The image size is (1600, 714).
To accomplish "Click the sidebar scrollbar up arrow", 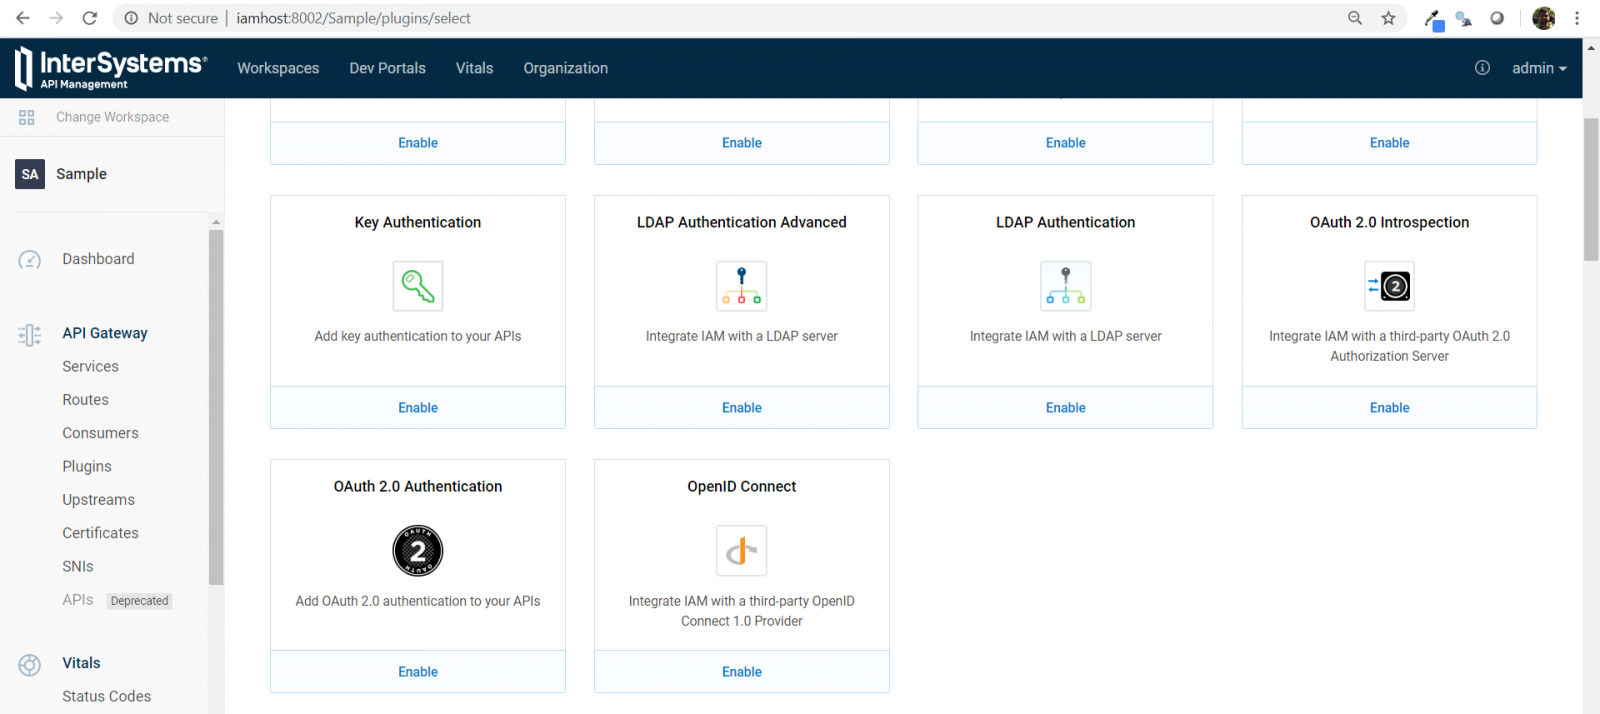I will pyautogui.click(x=216, y=222).
